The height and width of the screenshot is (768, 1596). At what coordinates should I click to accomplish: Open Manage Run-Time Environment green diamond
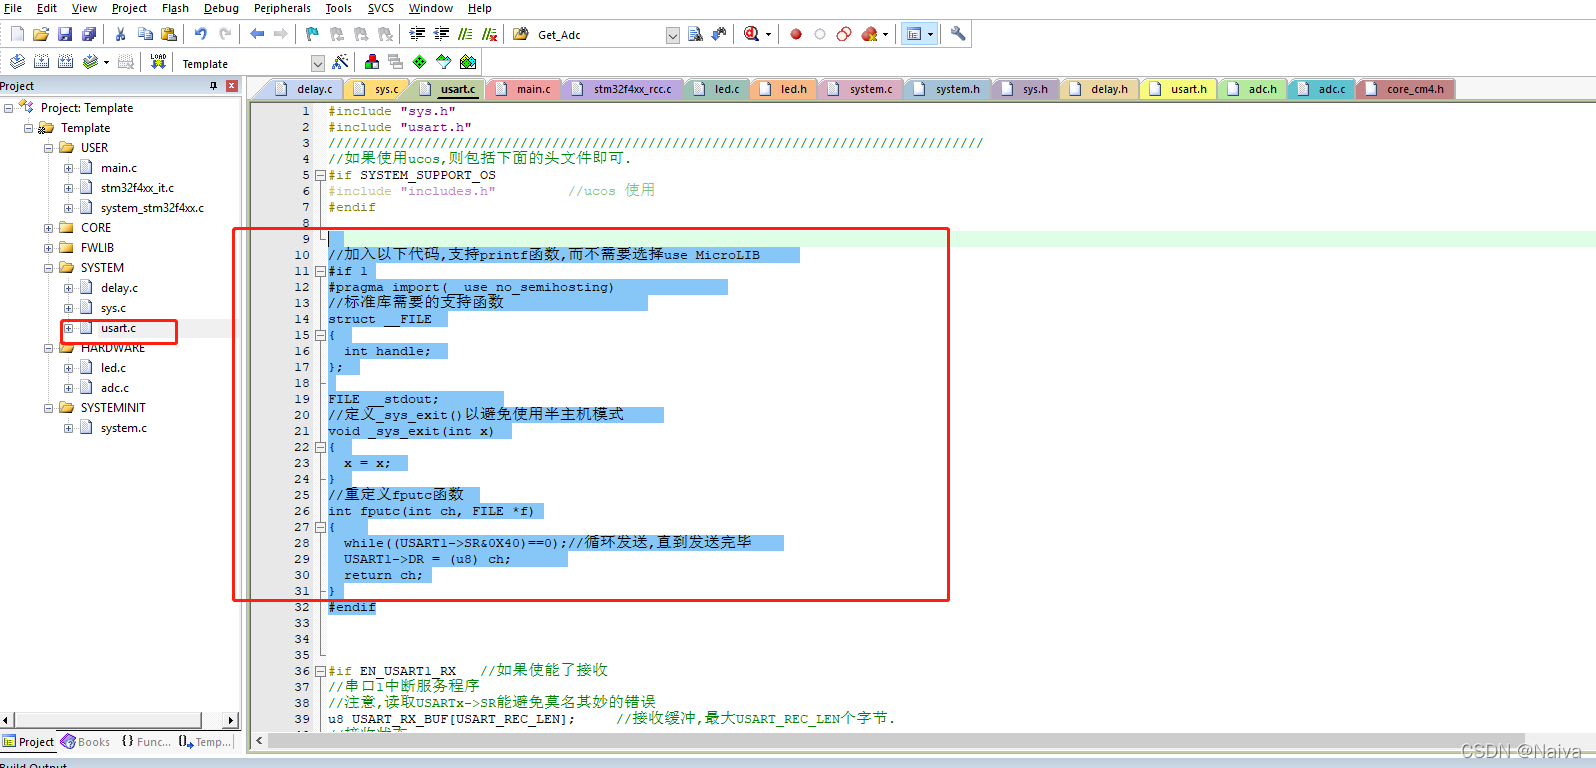[419, 62]
